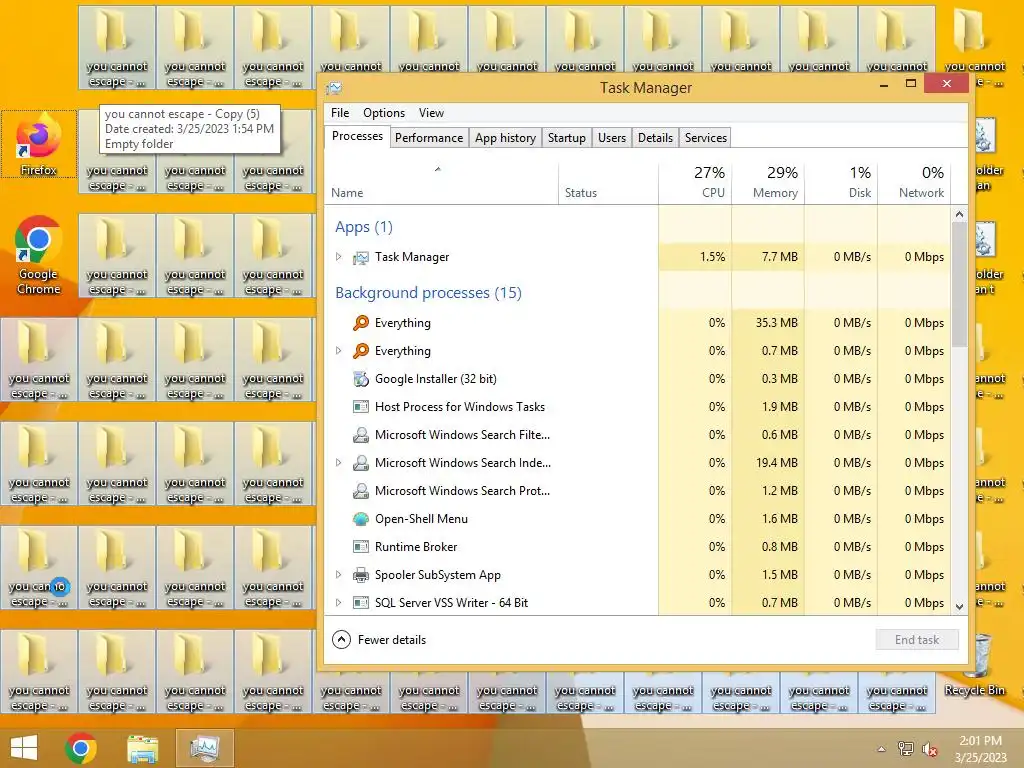
Task: Click the muted volume tray icon
Action: point(929,749)
